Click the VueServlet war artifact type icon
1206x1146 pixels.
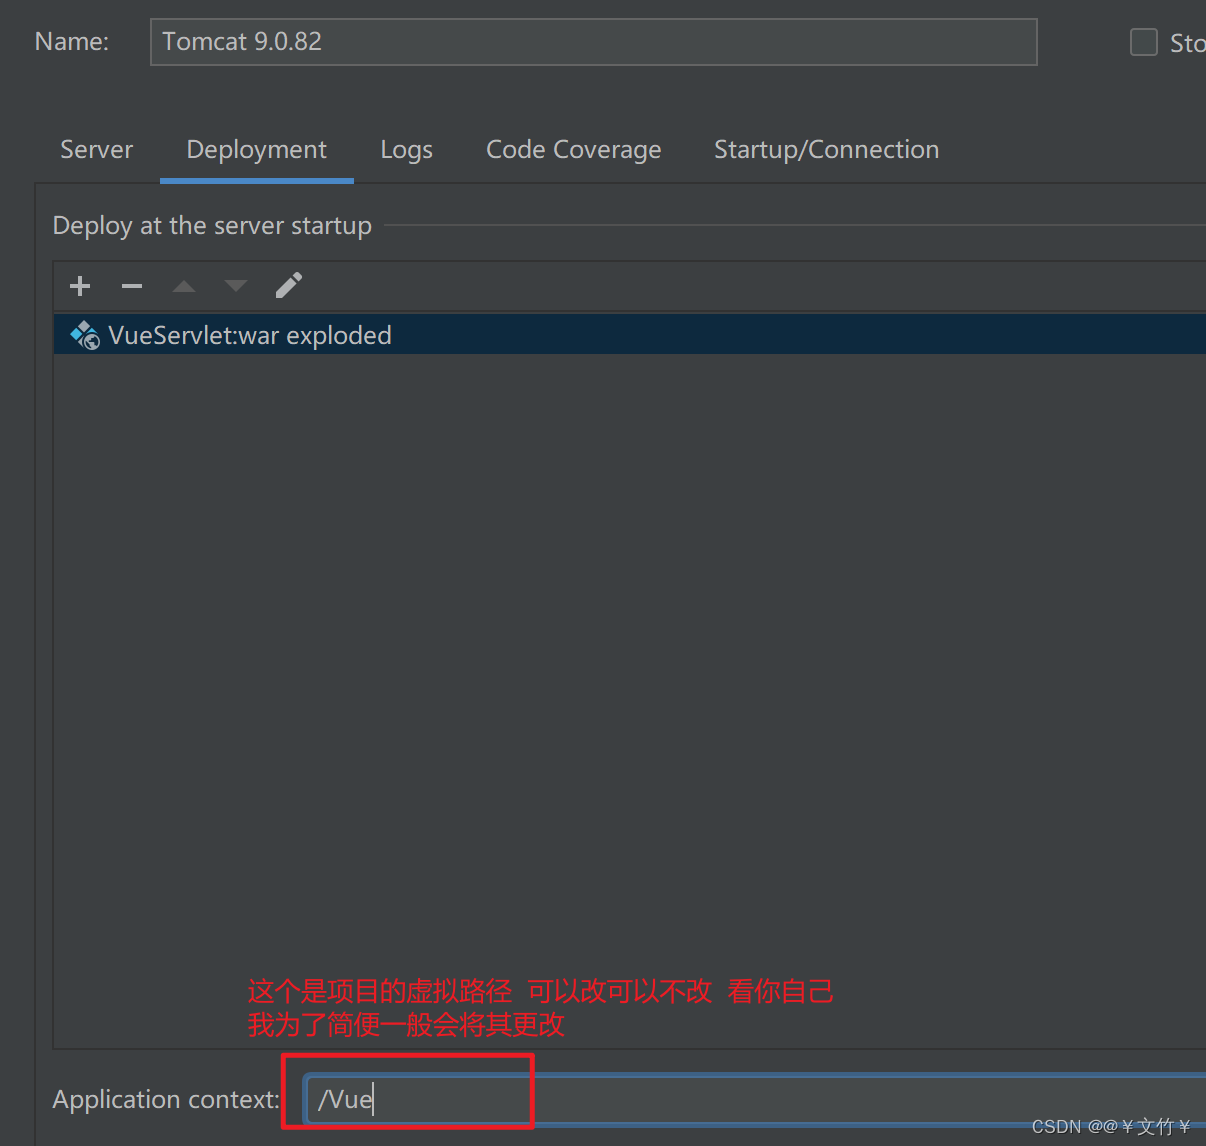click(84, 334)
